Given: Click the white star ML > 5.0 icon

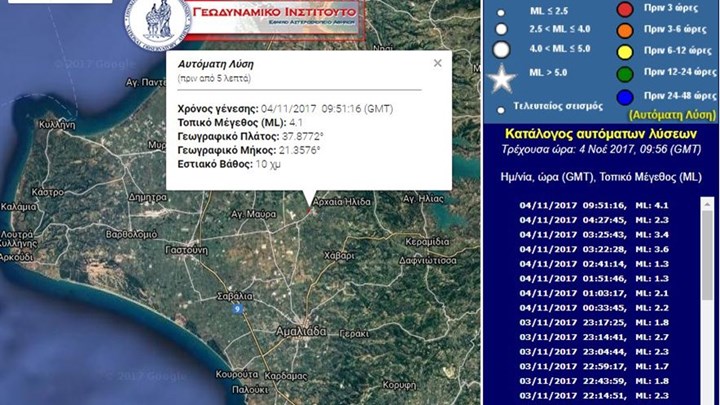Looking at the screenshot, I should (501, 79).
